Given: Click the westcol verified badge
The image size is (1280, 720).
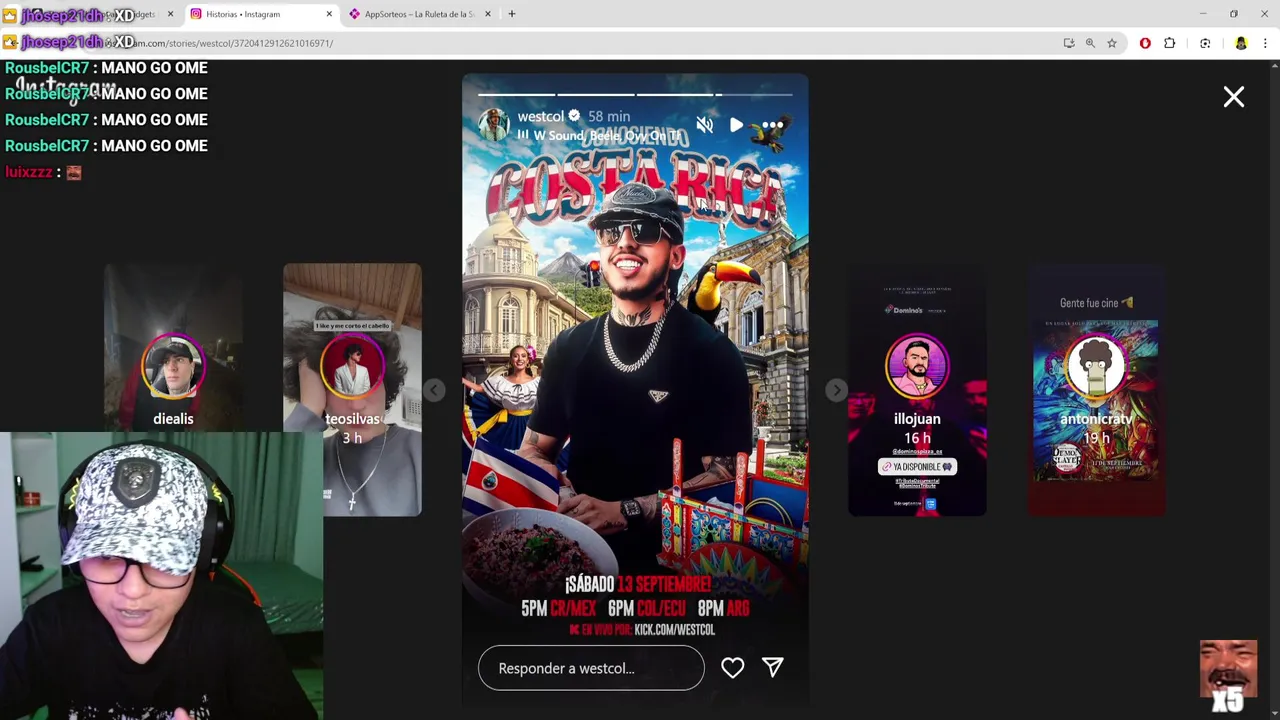Looking at the screenshot, I should pyautogui.click(x=574, y=116).
